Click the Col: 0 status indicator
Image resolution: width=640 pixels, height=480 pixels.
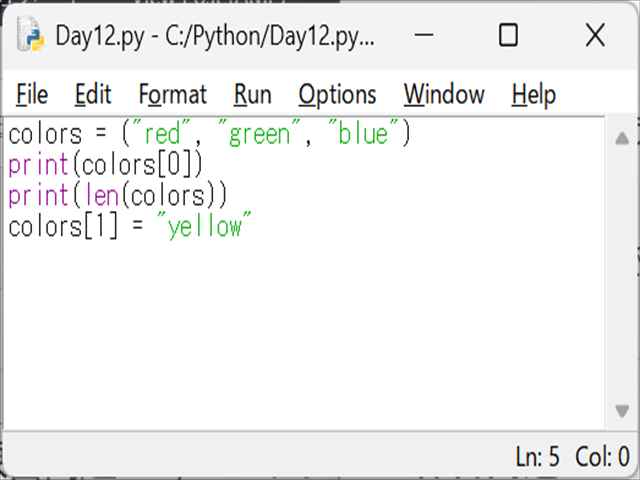[602, 456]
